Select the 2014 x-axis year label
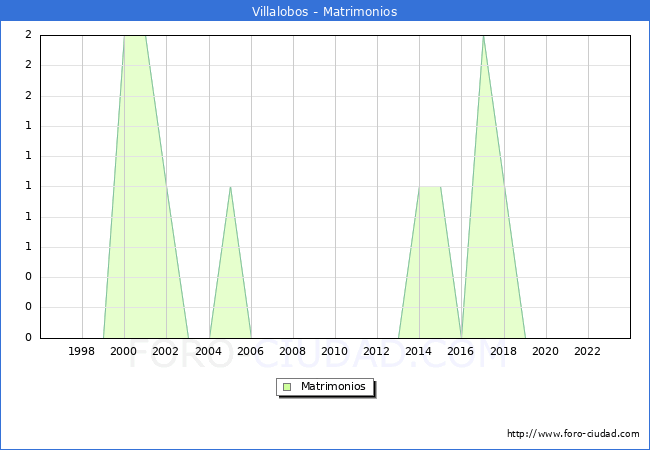The width and height of the screenshot is (650, 450). pyautogui.click(x=420, y=351)
